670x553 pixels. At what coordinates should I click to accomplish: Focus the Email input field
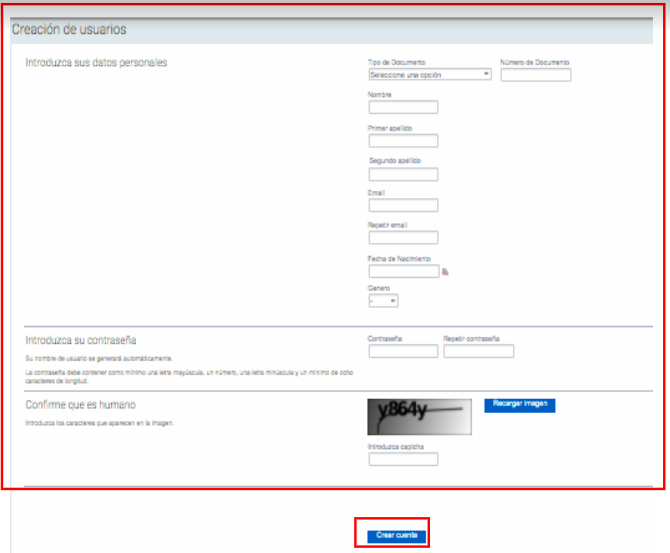point(403,206)
